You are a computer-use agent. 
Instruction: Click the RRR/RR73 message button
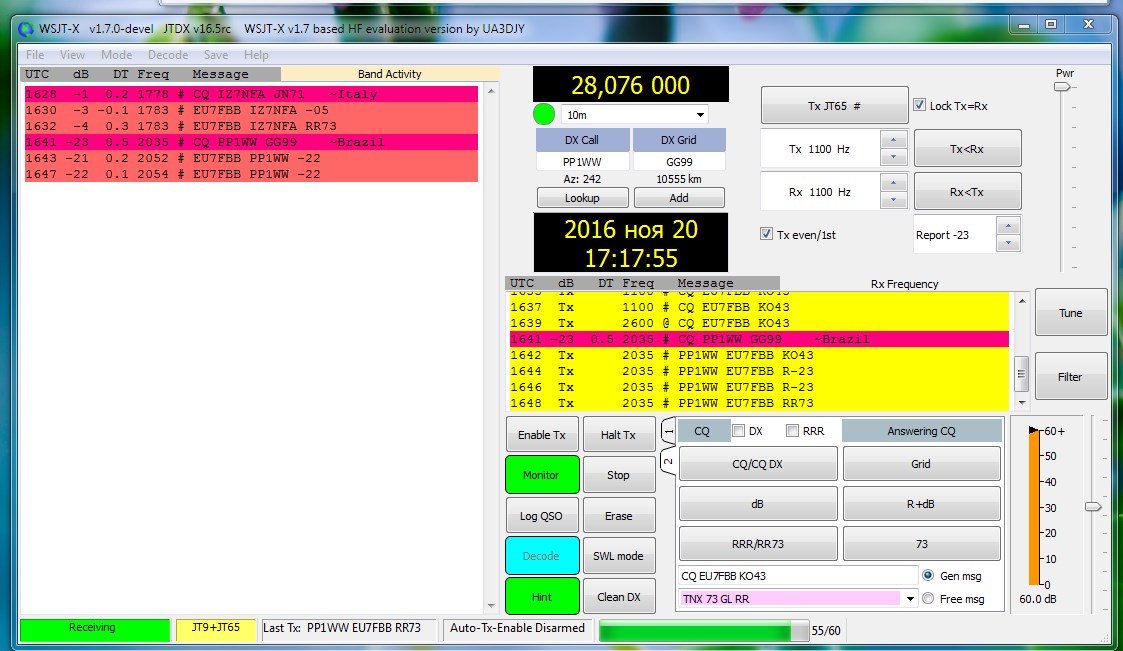click(758, 544)
